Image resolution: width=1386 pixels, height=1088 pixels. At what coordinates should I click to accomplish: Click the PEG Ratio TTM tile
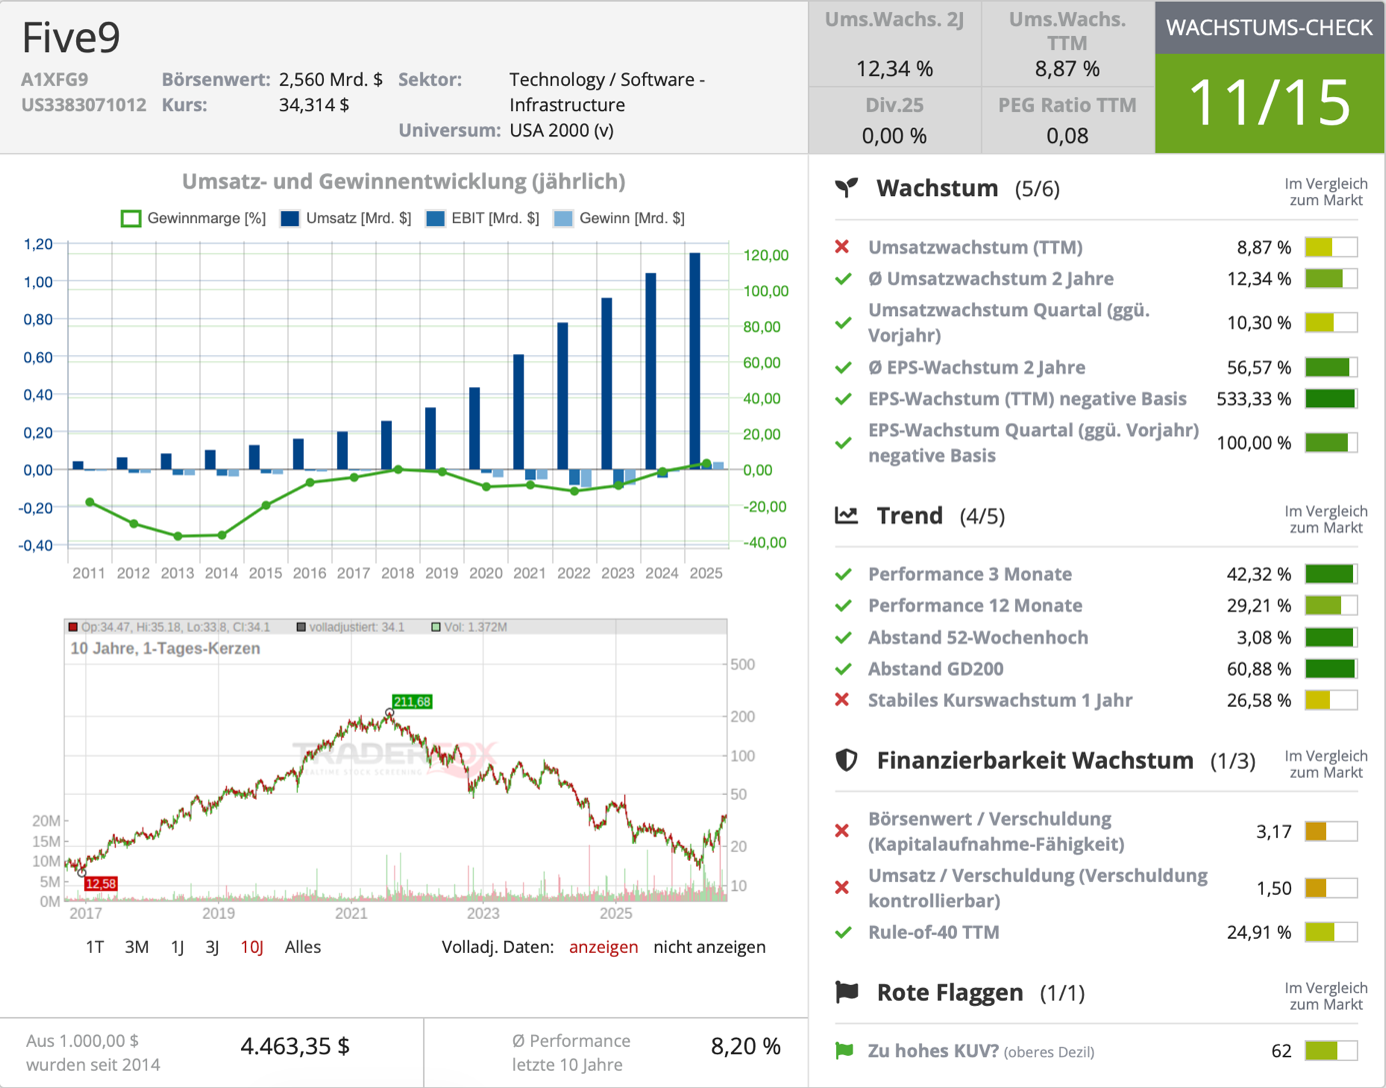point(1067,120)
